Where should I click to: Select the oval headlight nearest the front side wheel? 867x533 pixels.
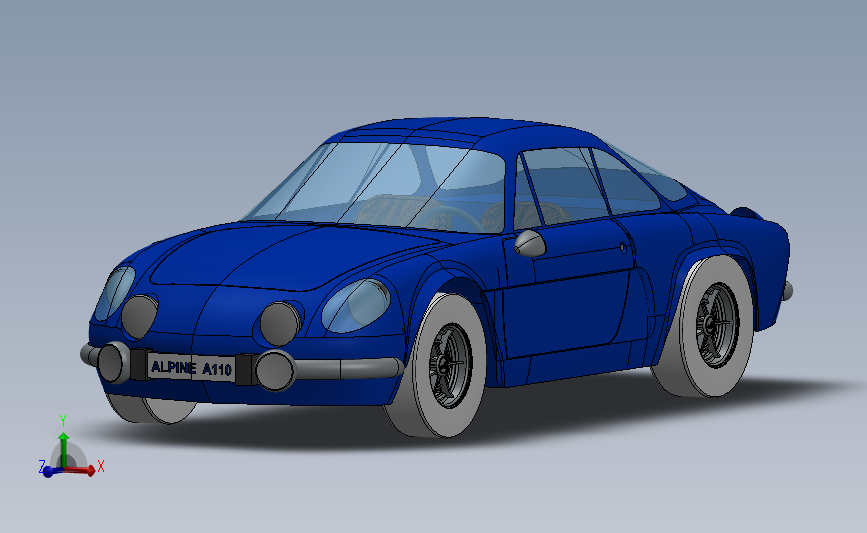tap(356, 305)
